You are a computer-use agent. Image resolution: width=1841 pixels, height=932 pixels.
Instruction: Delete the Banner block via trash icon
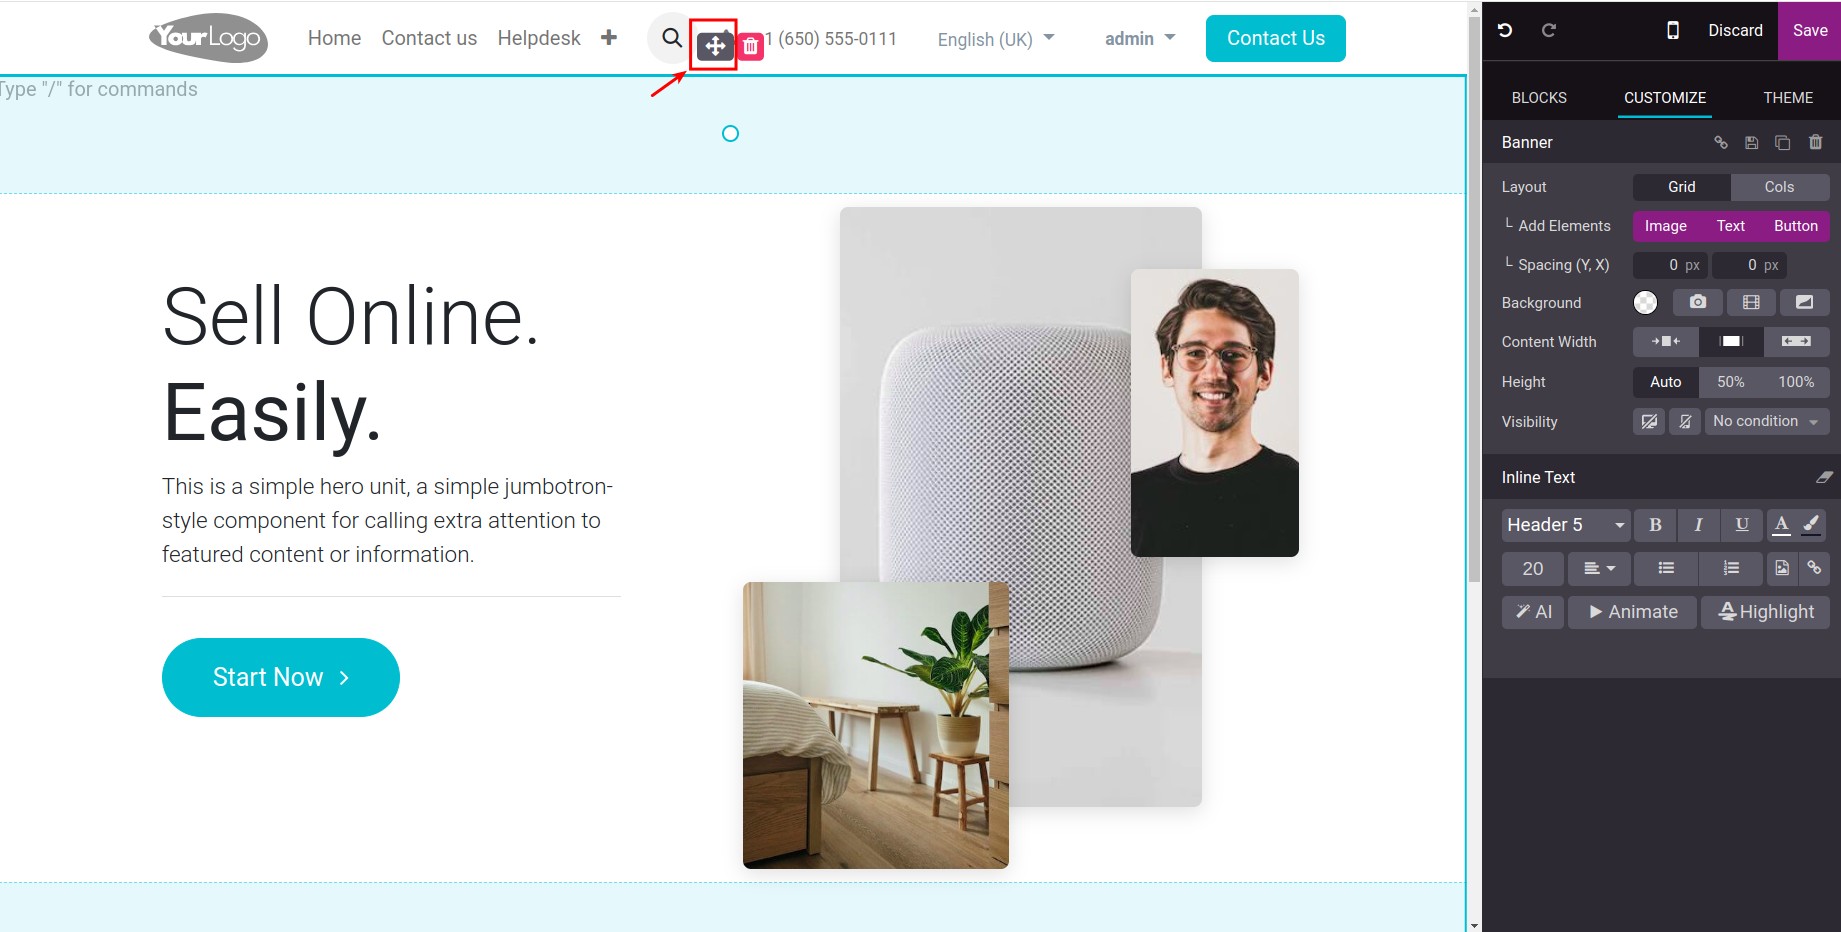pos(1816,142)
